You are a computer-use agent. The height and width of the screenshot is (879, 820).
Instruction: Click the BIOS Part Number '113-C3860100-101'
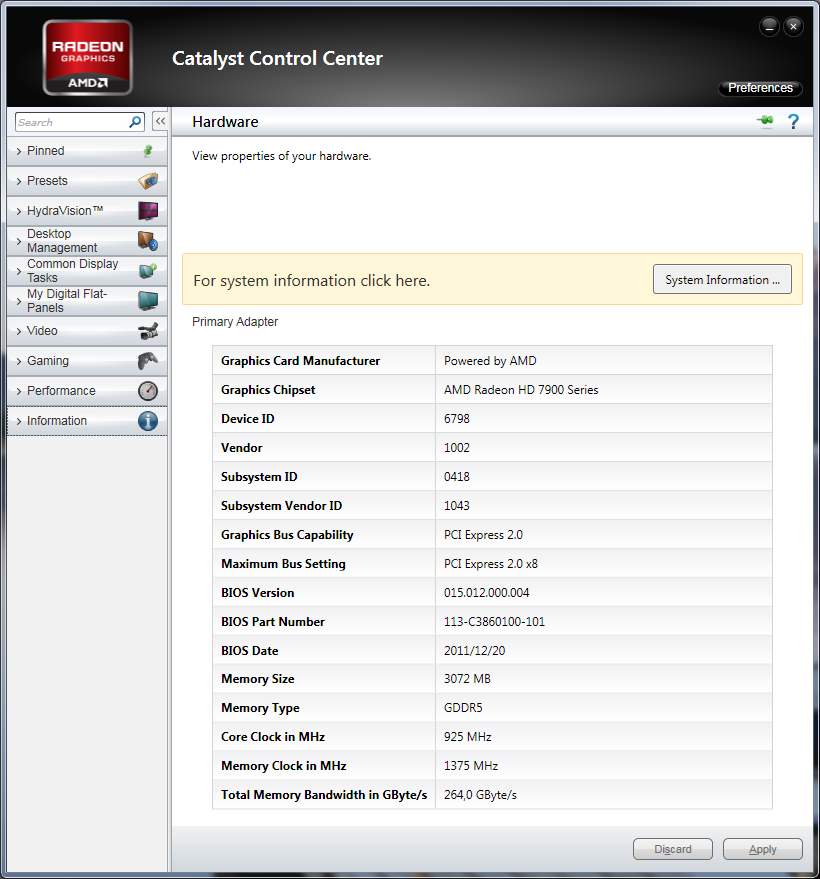[494, 622]
